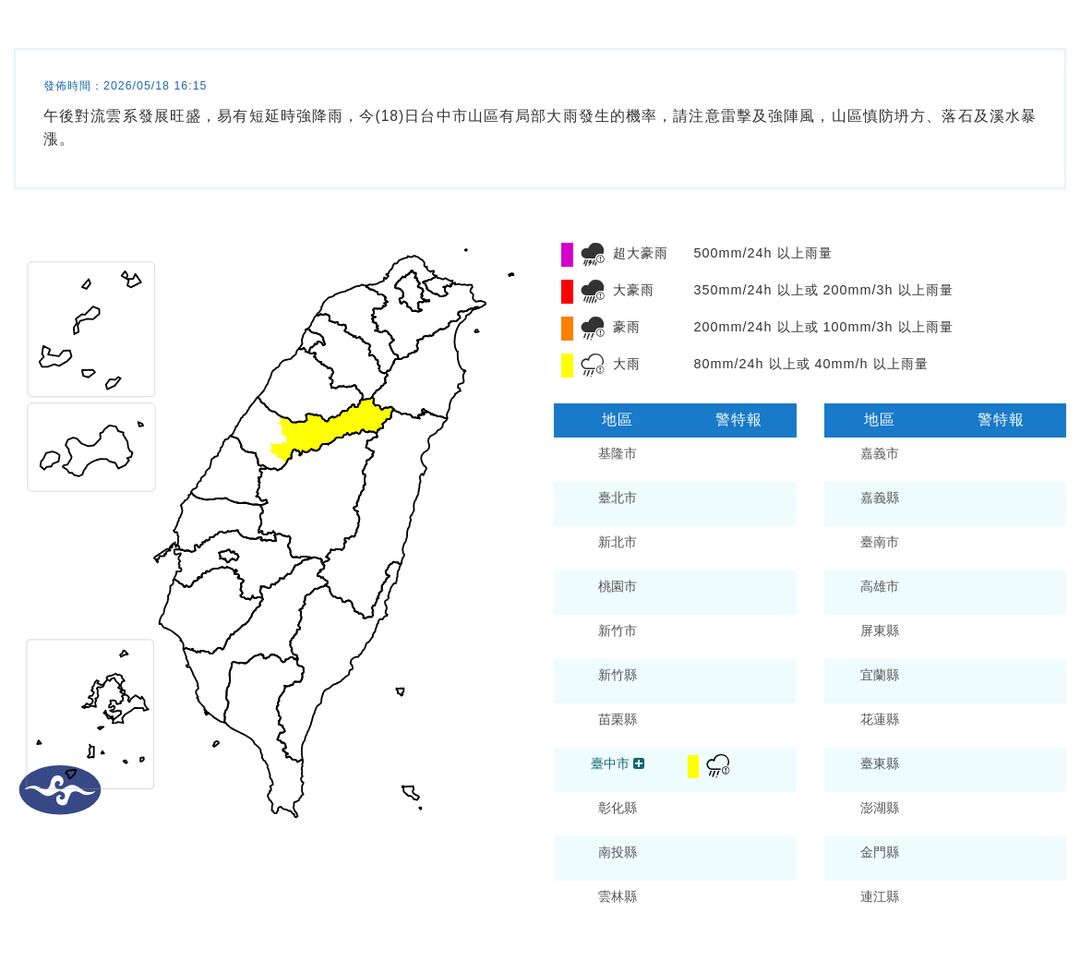Screen dimensions: 1080x960
Task: Click the yellow 大雨 legend swatch
Action: click(x=567, y=365)
